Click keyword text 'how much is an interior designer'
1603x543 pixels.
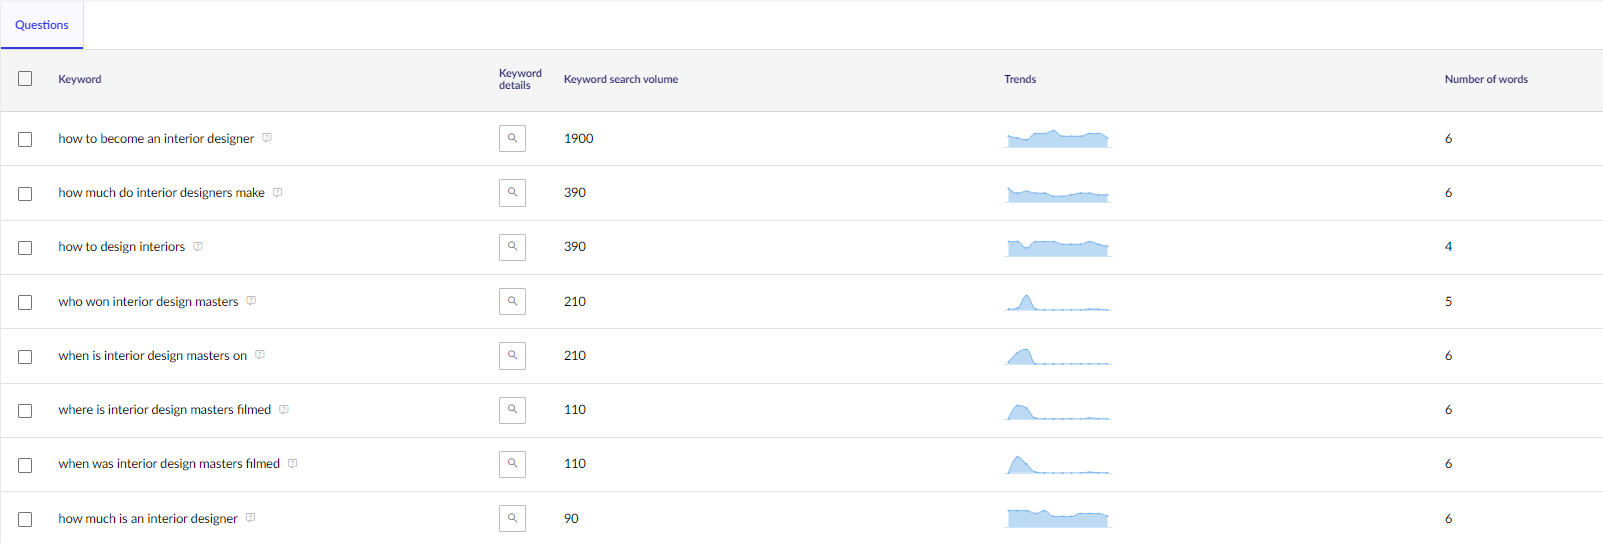[x=148, y=518]
